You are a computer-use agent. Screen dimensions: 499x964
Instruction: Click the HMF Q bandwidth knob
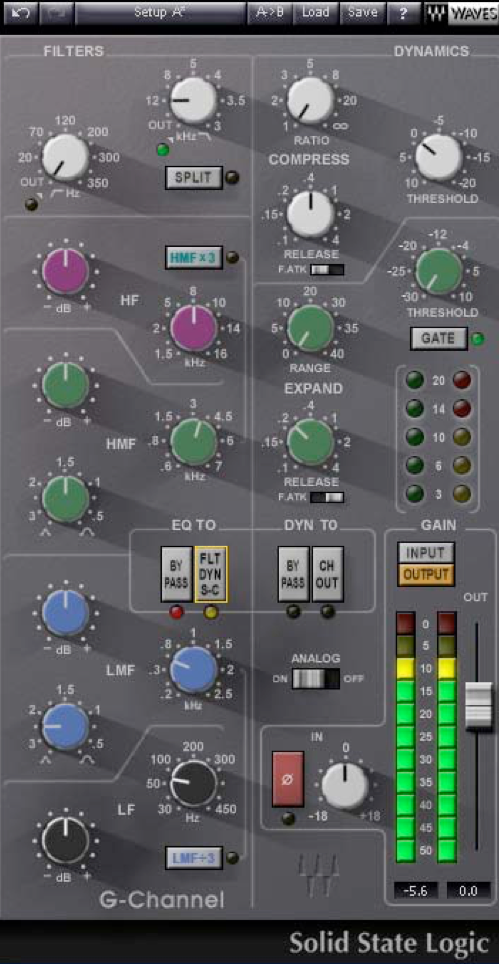65,498
